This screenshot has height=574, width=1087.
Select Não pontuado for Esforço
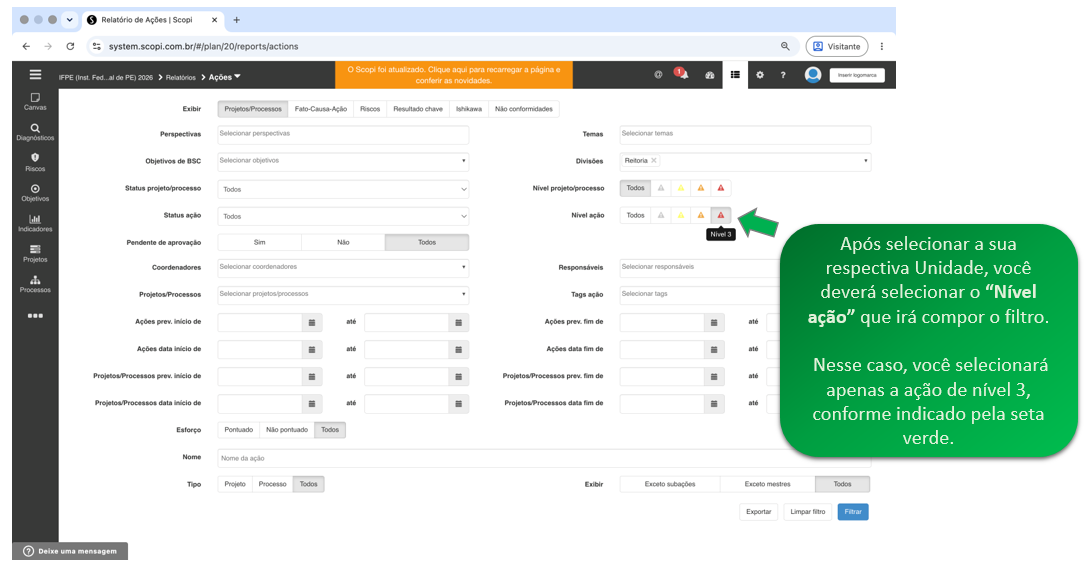pos(287,430)
